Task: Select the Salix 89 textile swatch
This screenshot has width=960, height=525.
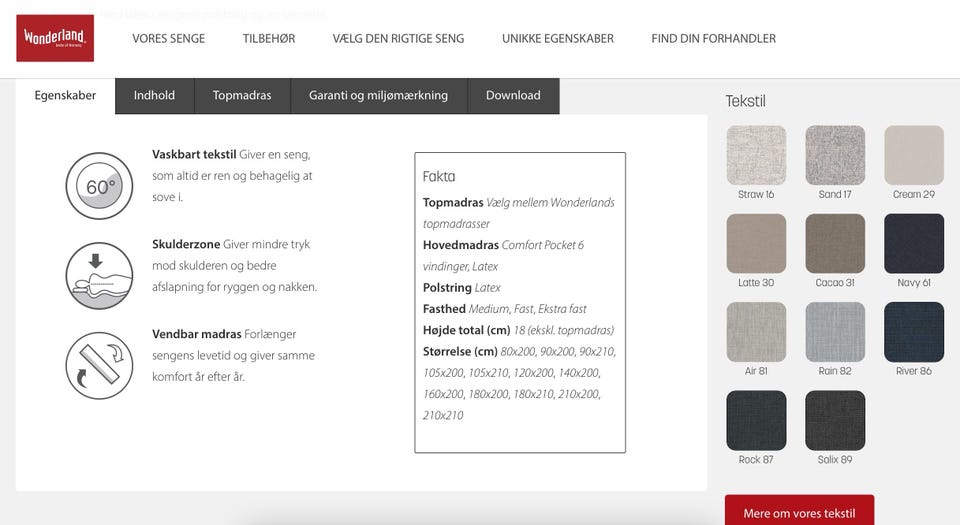Action: click(x=835, y=420)
